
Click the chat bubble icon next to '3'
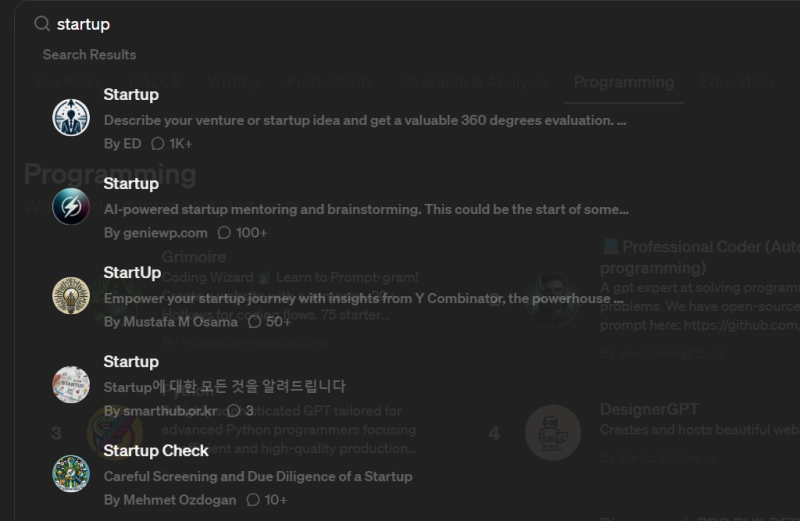(234, 411)
